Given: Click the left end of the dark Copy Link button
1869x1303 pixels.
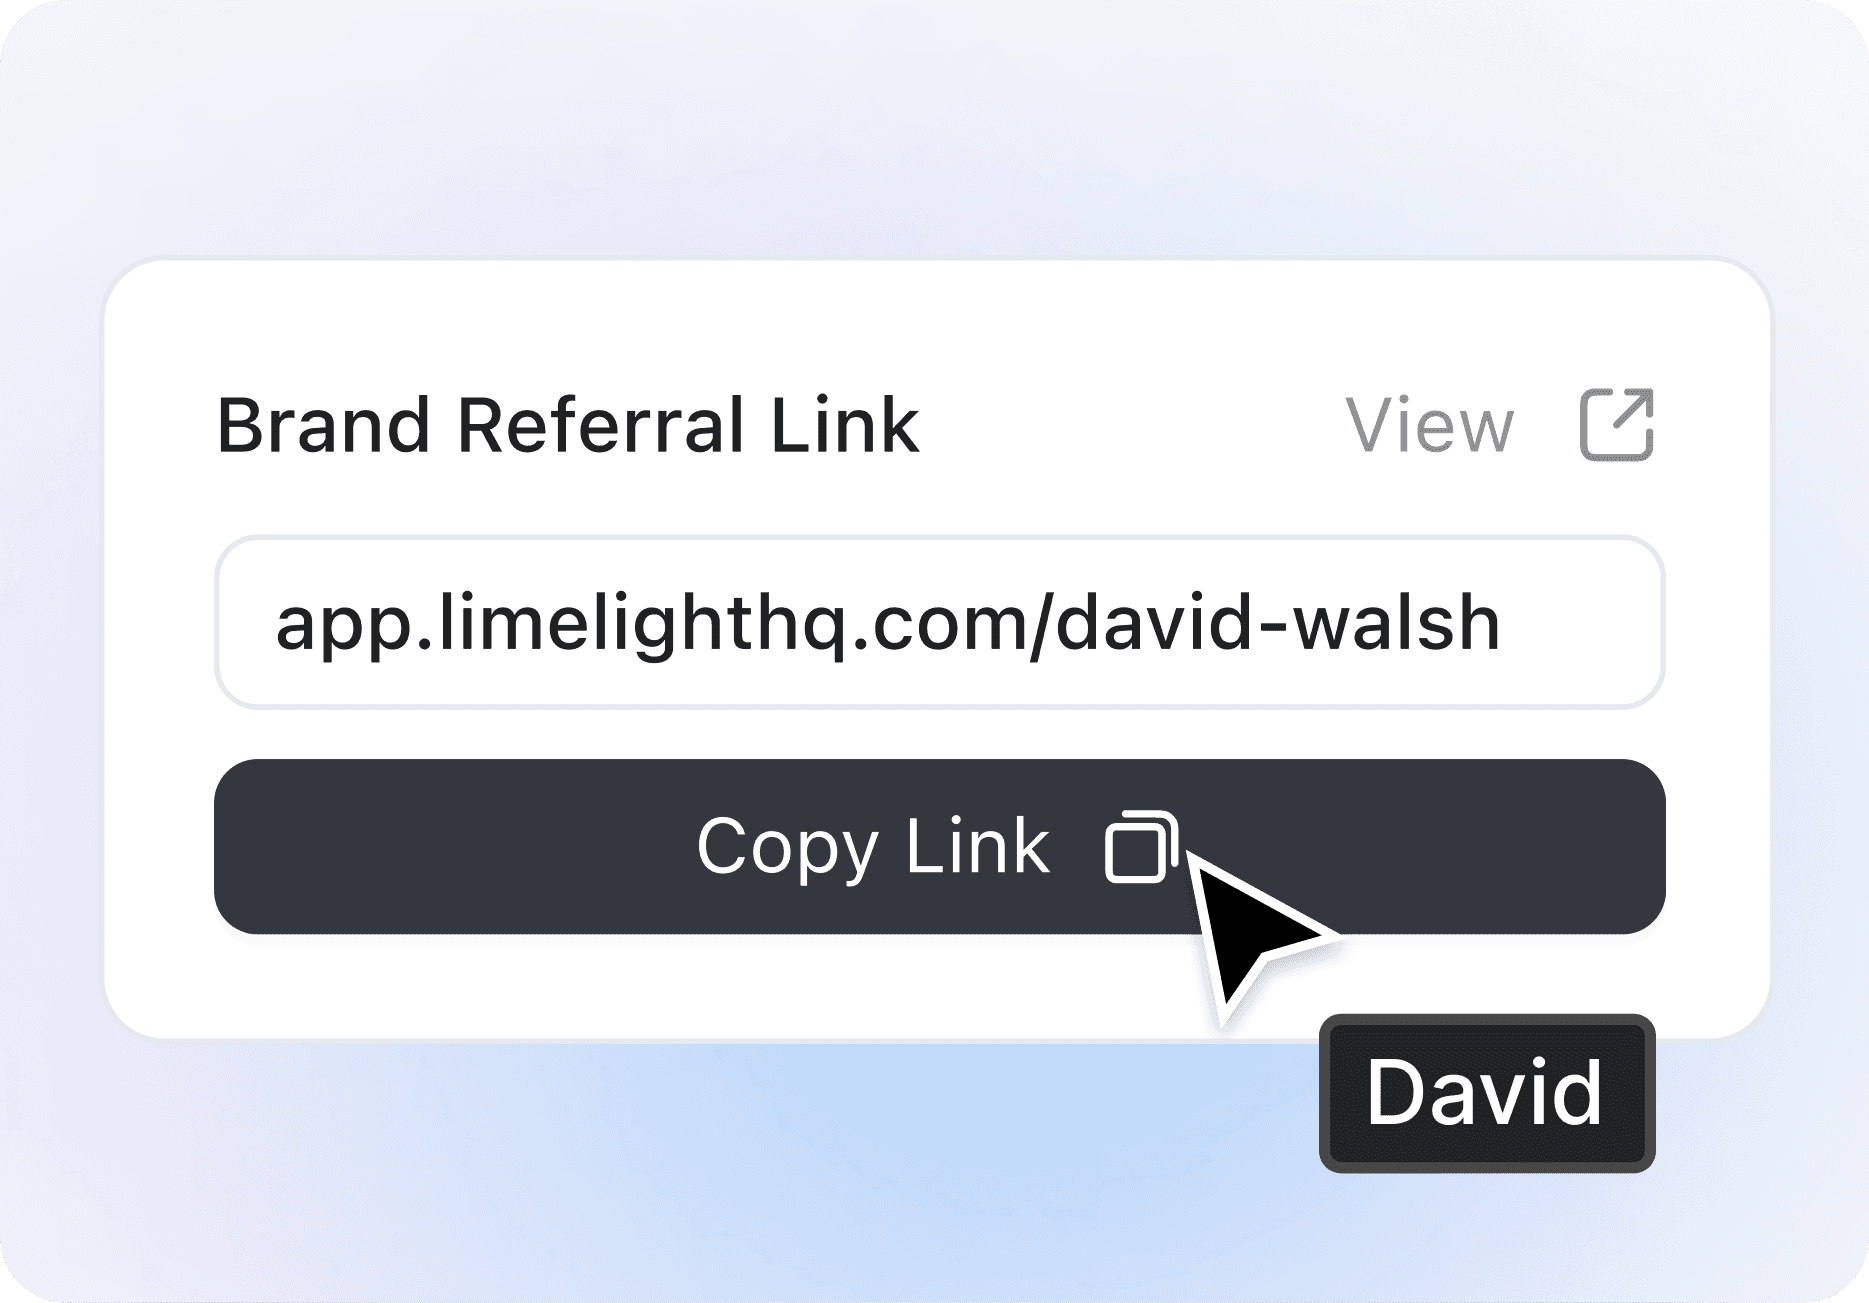Looking at the screenshot, I should [x=260, y=847].
